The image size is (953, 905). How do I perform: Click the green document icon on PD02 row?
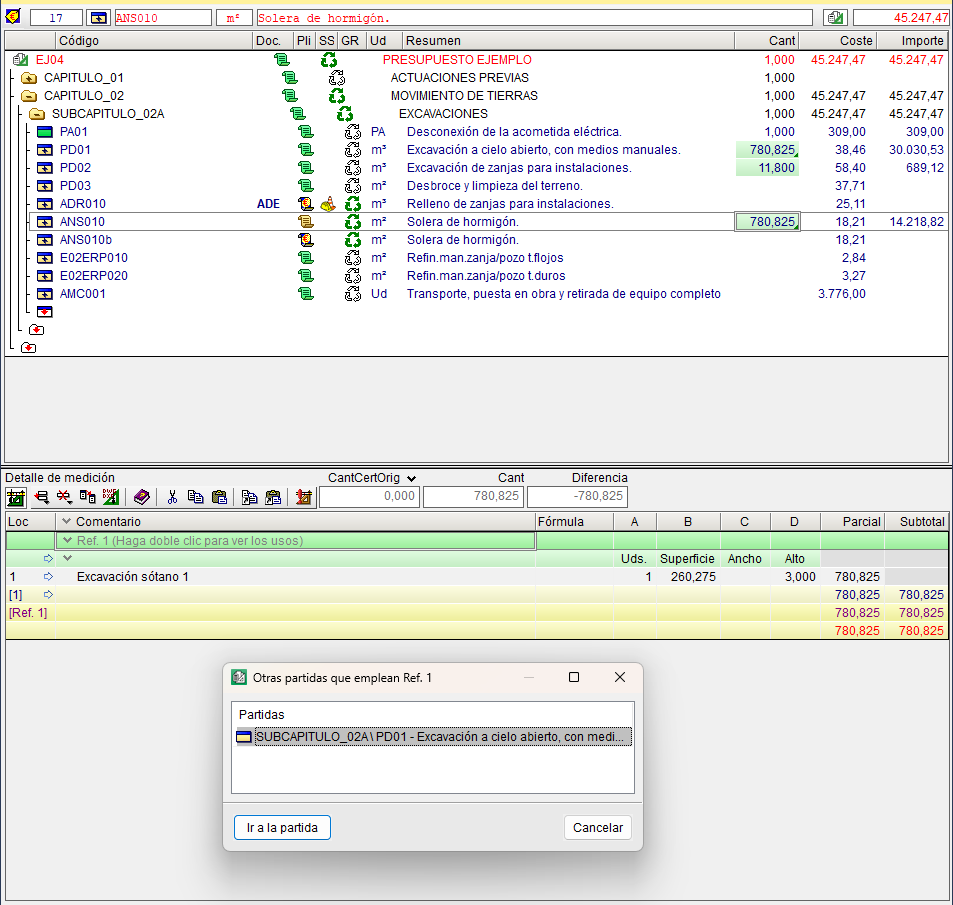click(x=306, y=168)
